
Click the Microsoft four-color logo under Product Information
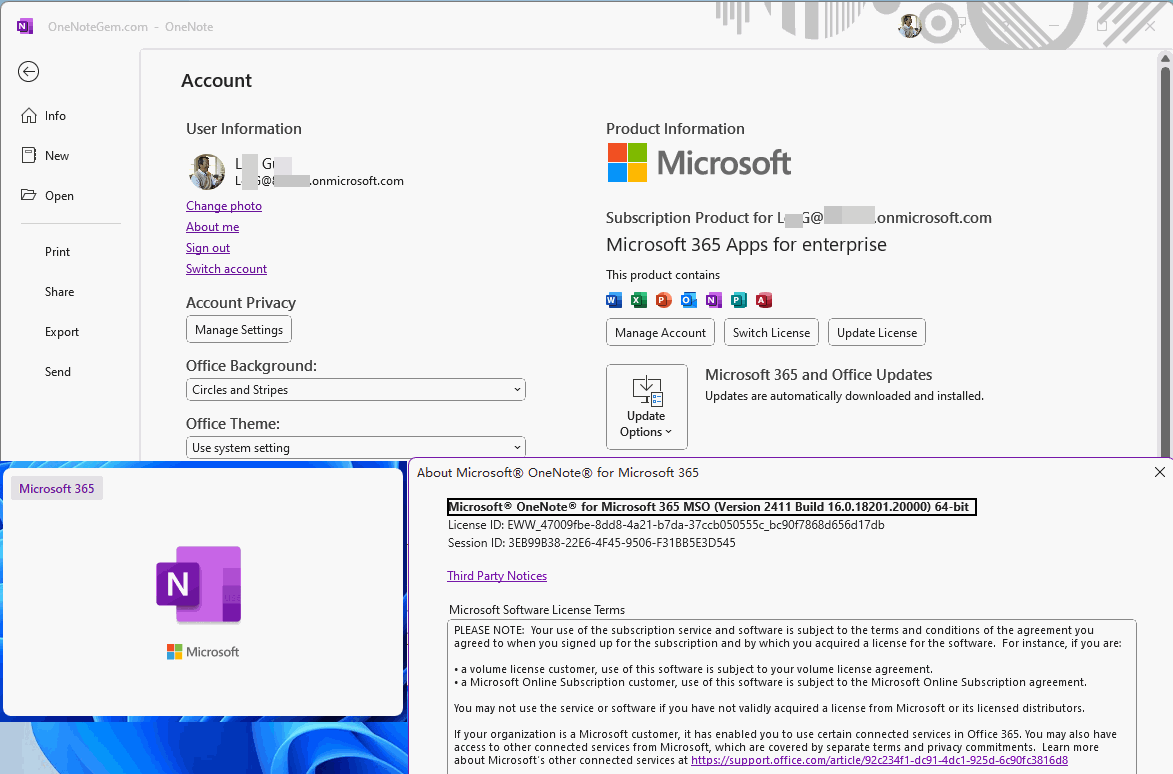[627, 163]
